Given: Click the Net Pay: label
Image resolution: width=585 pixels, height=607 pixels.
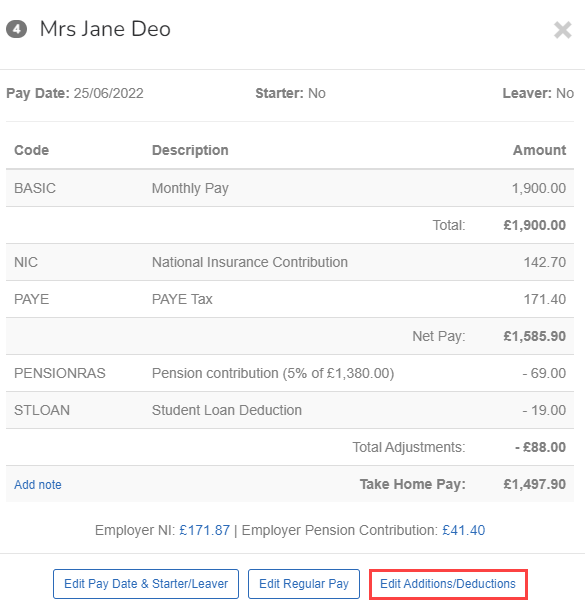Looking at the screenshot, I should 439,336.
